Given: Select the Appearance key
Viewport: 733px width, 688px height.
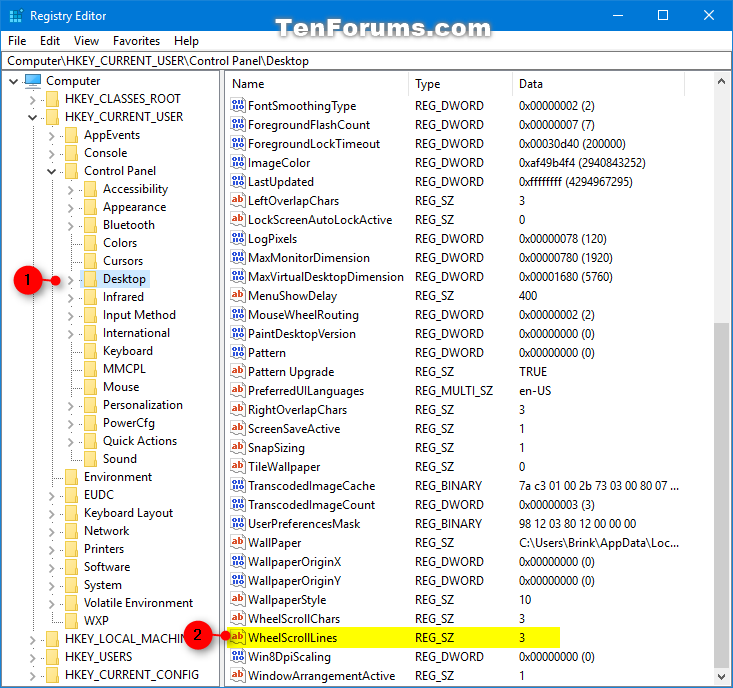Looking at the screenshot, I should (x=134, y=207).
